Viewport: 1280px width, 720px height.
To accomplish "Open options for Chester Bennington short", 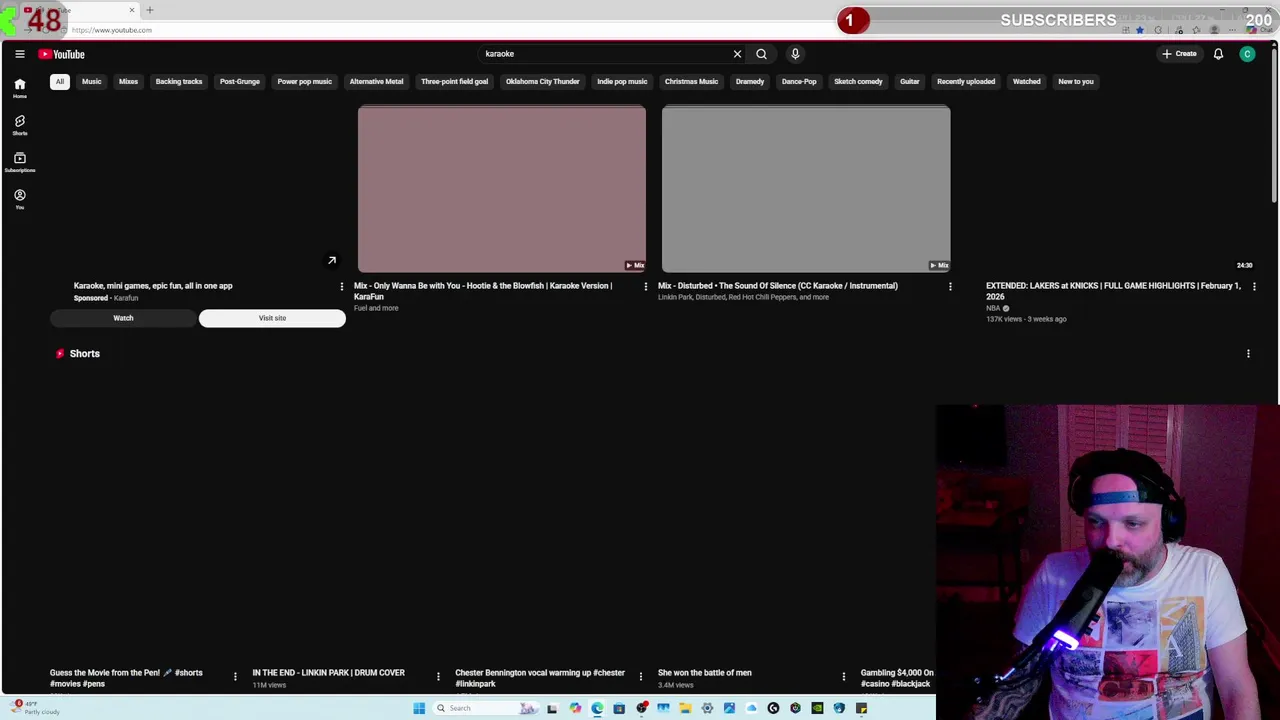I will [x=640, y=676].
